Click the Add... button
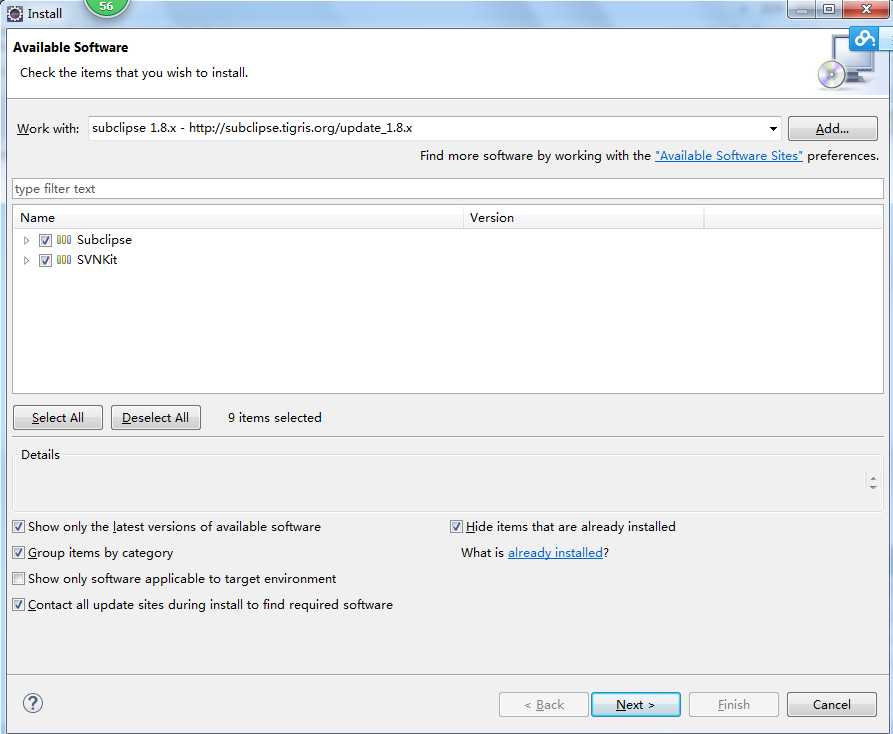Viewport: 893px width, 734px height. pos(833,129)
